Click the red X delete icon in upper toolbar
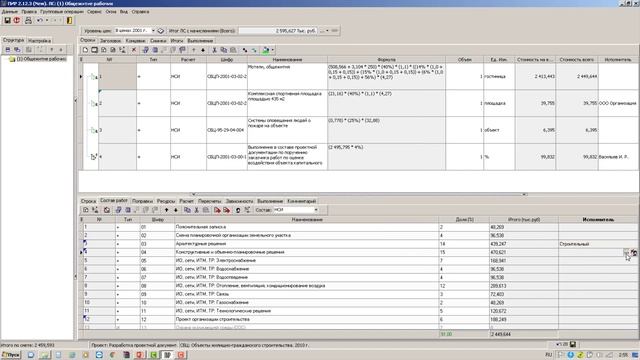The width and height of the screenshot is (640, 360). 133,50
